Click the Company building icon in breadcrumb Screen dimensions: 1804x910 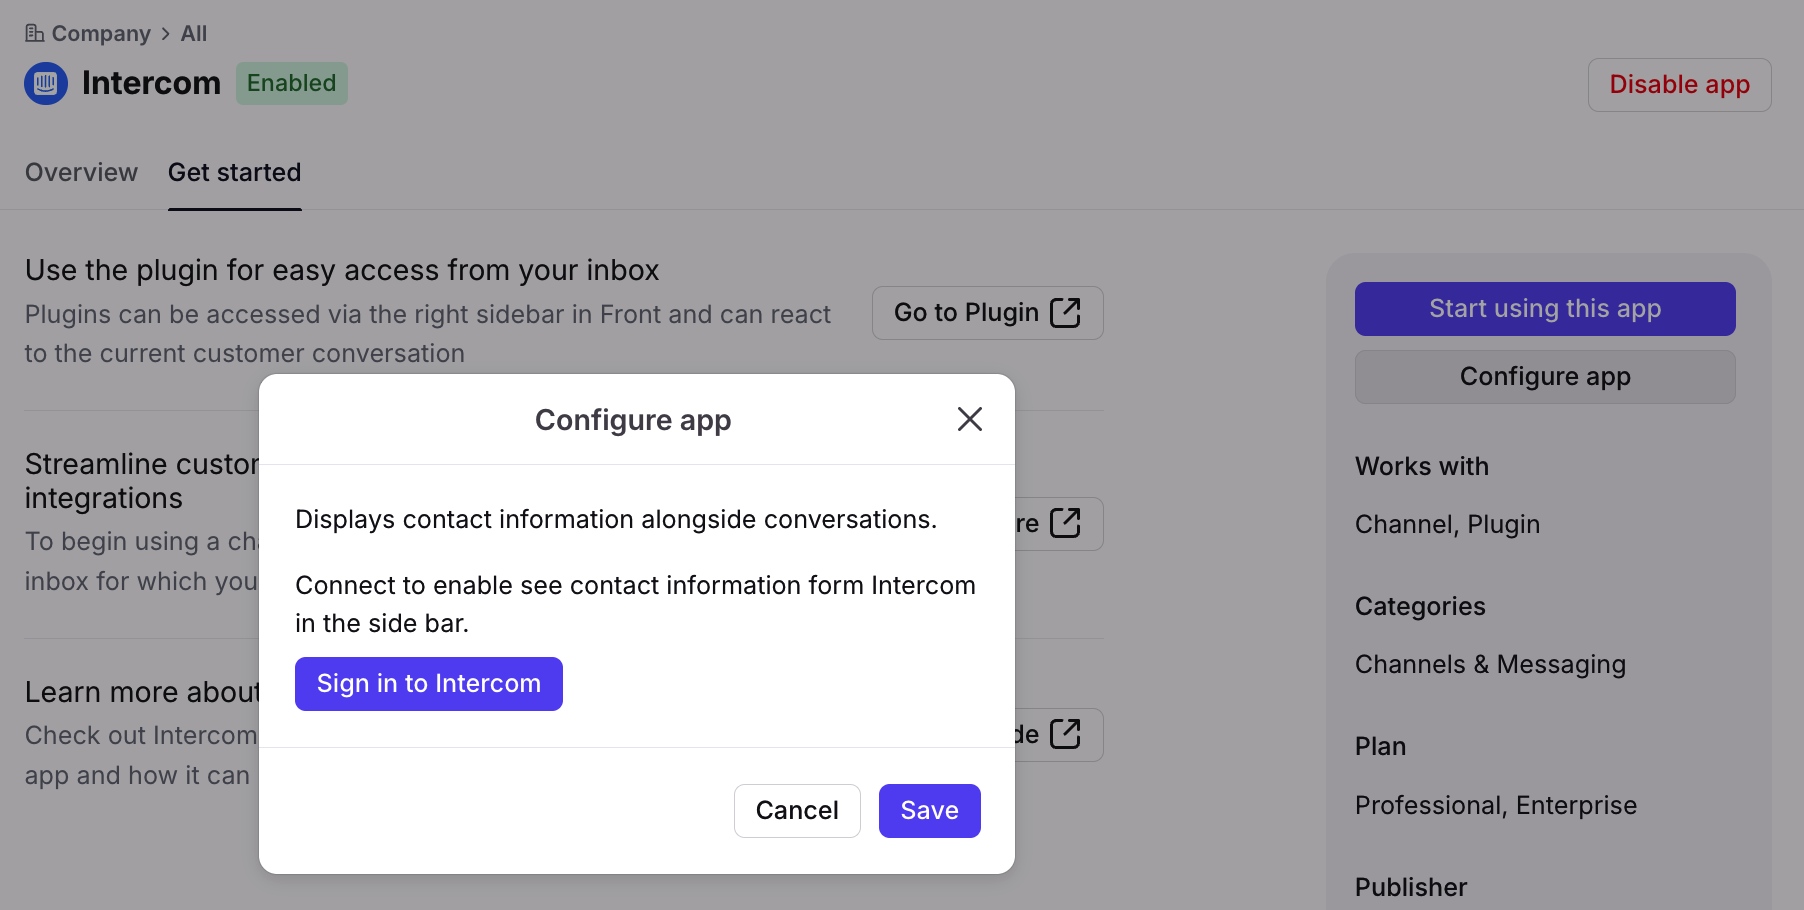tap(34, 34)
